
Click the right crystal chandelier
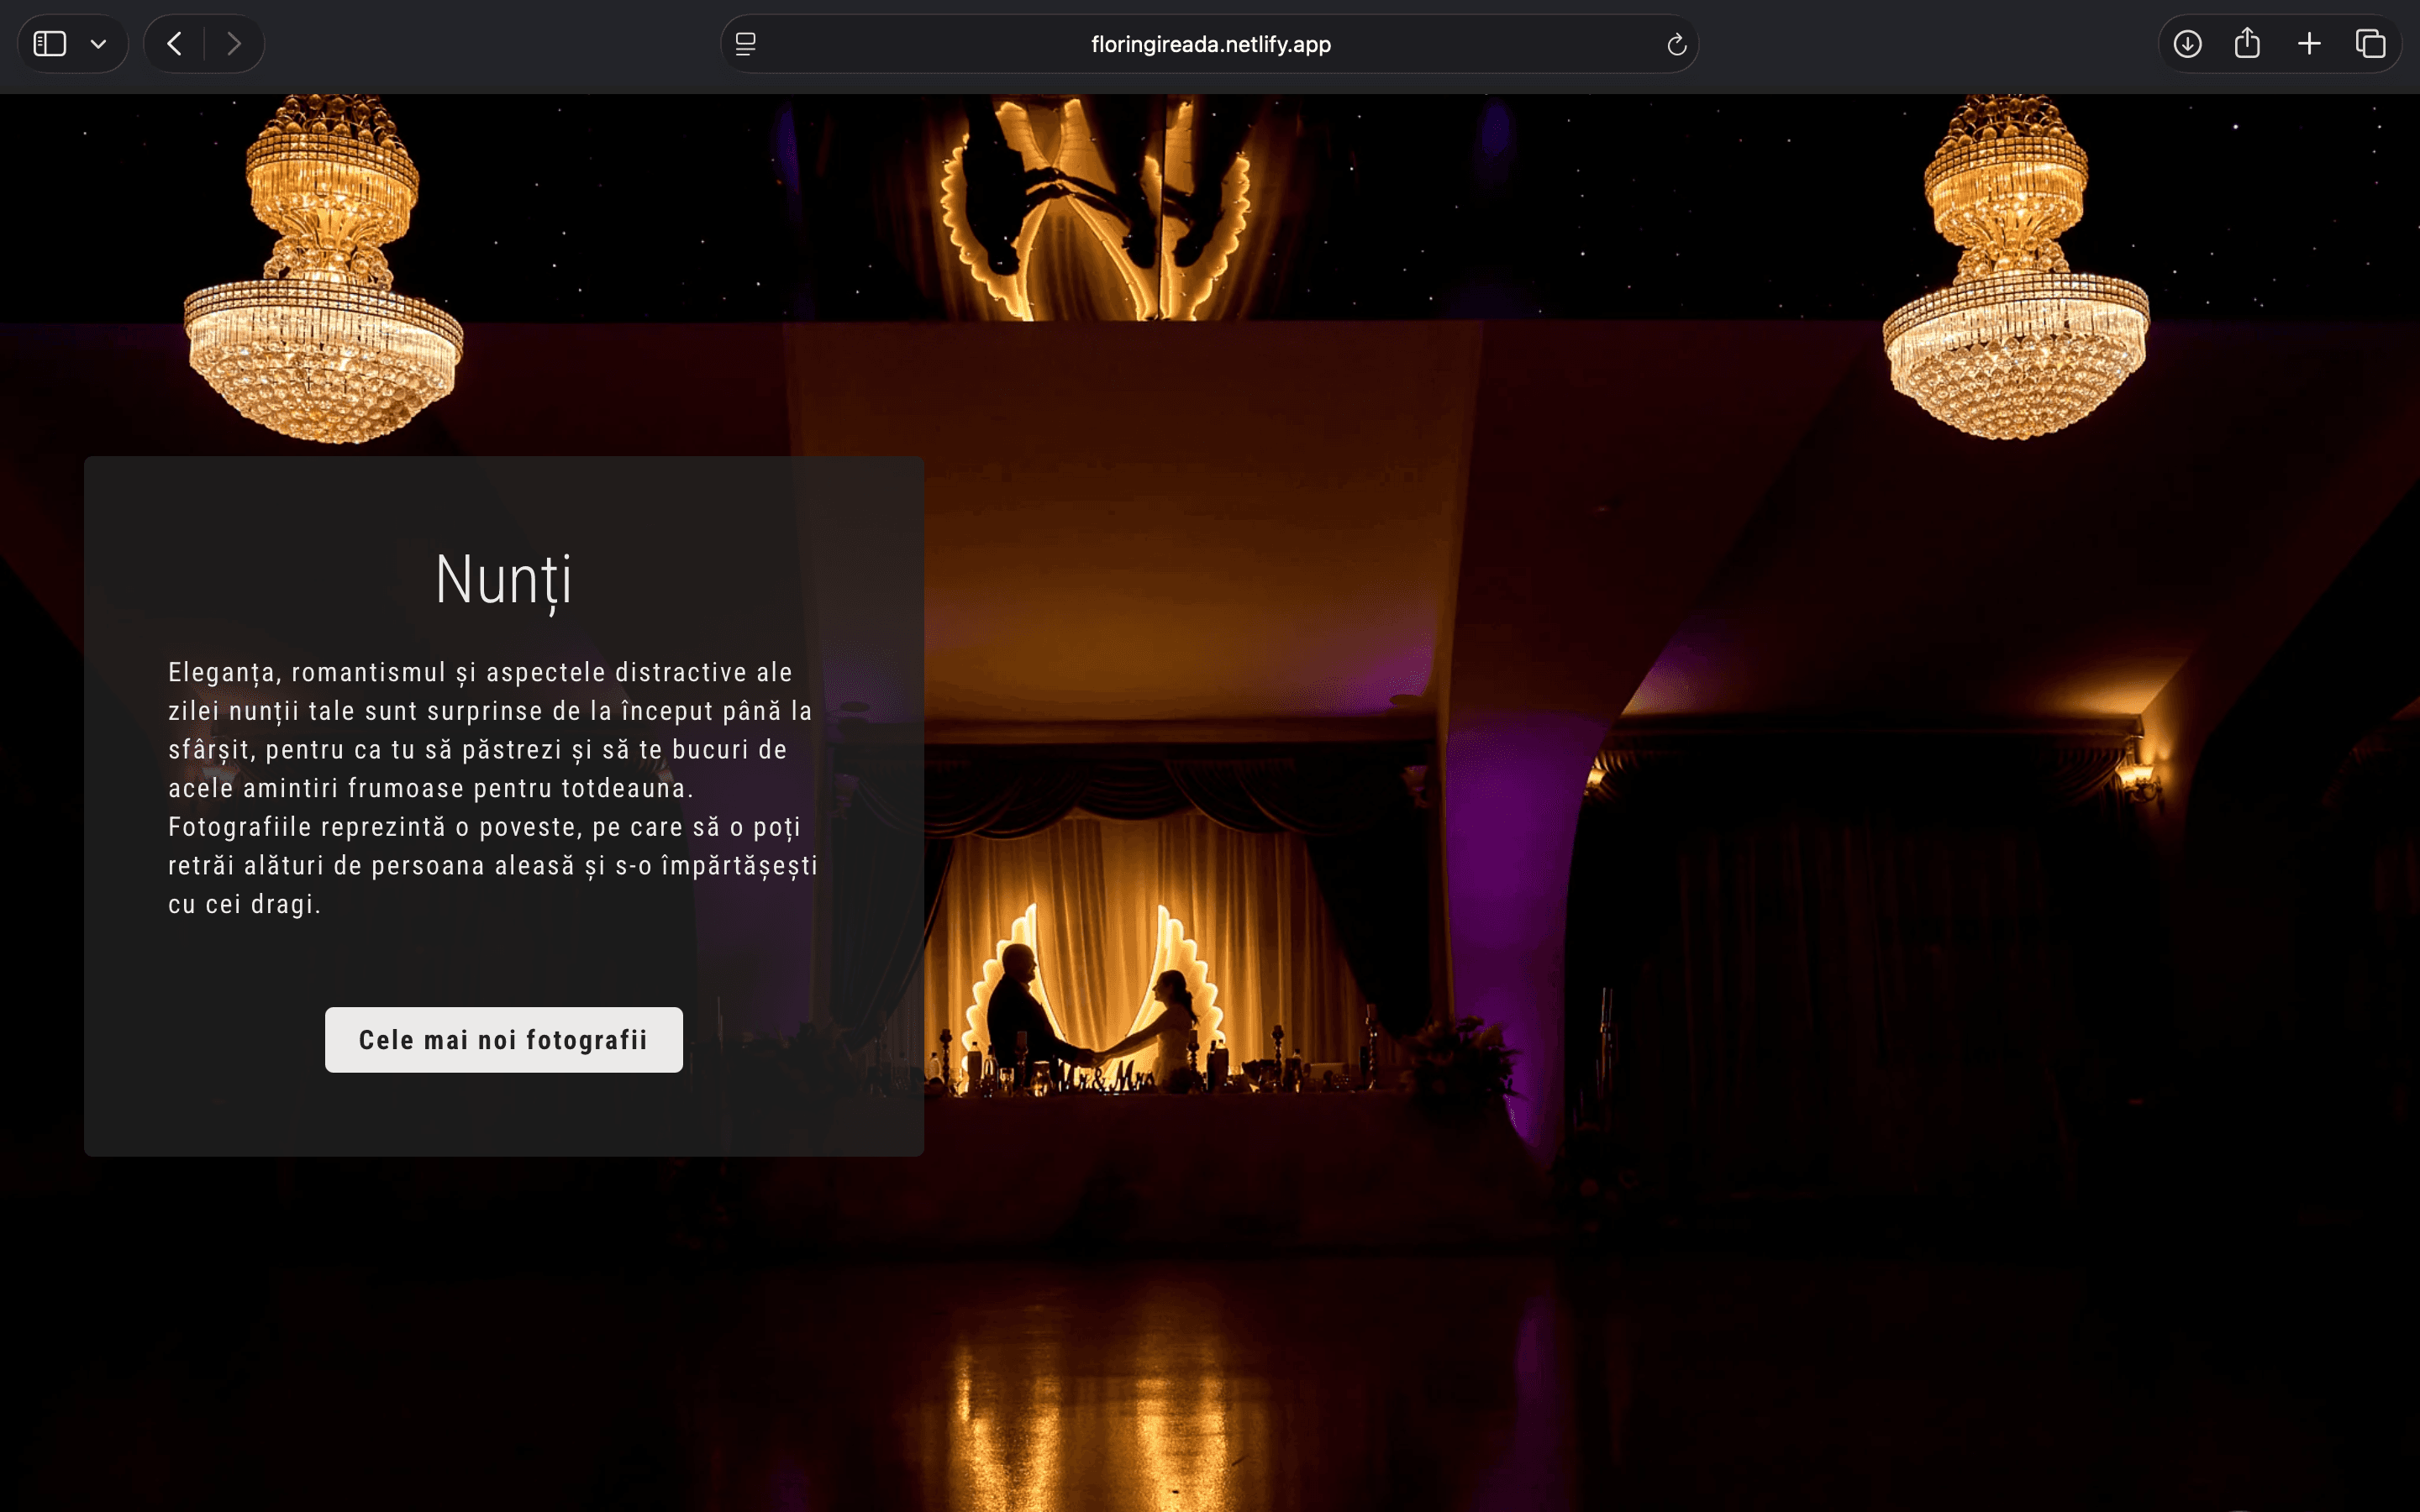2015,290
